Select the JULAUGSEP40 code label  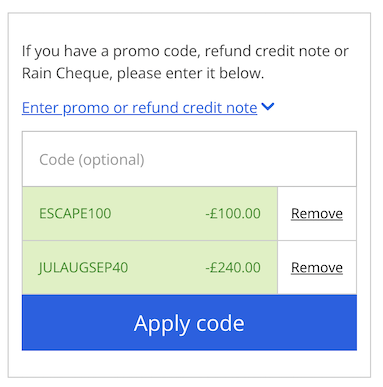coord(83,268)
